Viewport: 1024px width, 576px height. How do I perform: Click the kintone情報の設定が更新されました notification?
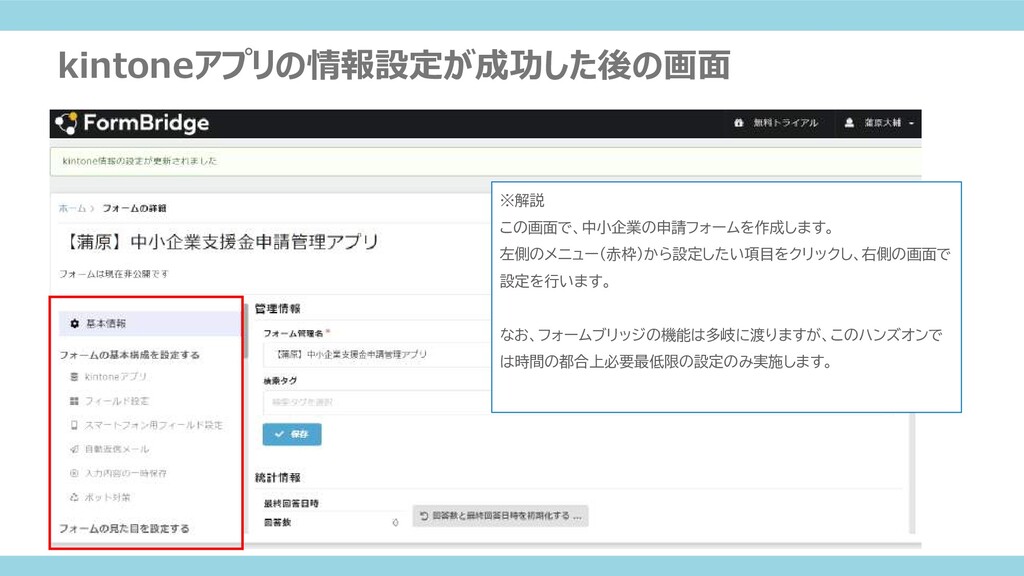[x=486, y=161]
